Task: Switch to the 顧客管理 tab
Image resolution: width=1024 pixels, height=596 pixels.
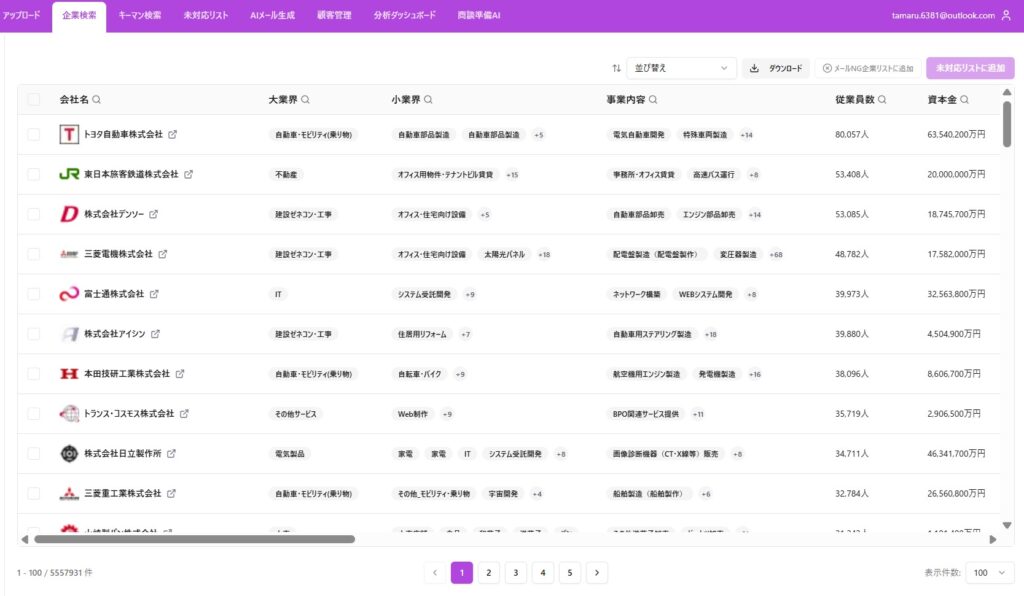Action: point(334,15)
